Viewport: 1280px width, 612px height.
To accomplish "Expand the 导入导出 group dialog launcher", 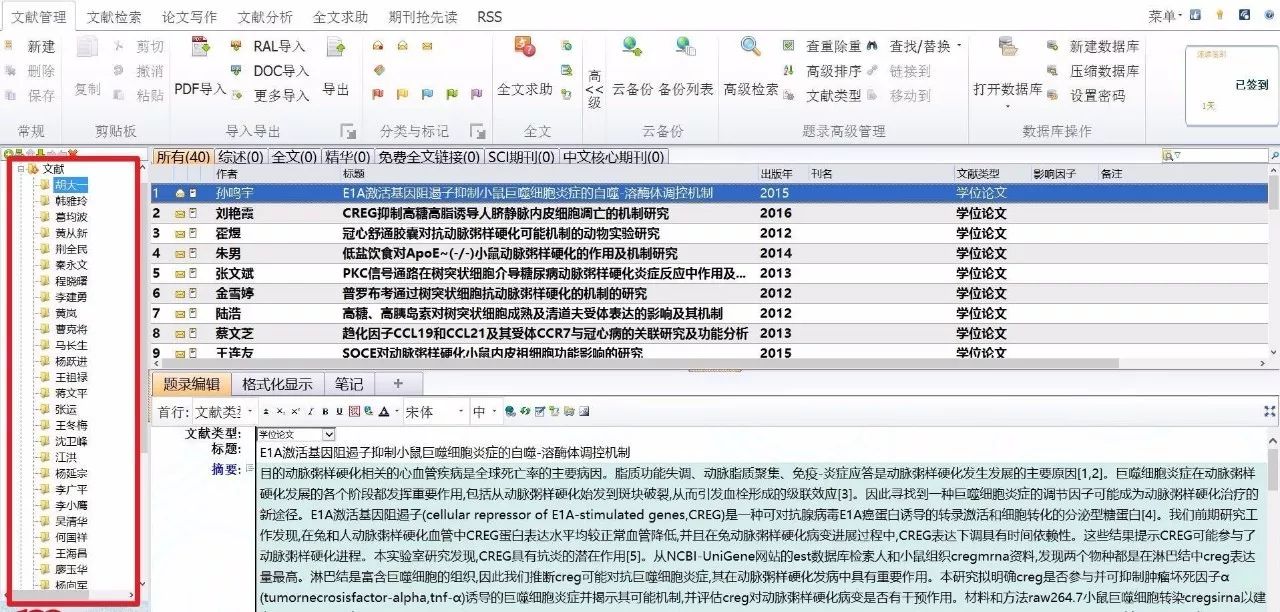I will 348,131.
